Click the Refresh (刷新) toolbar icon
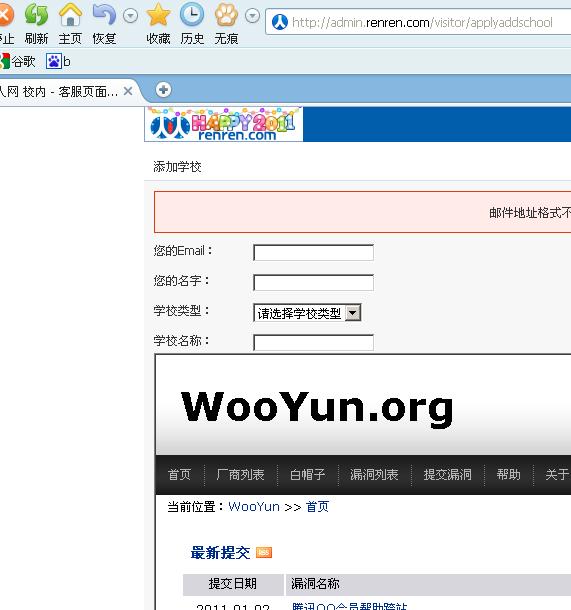 point(37,15)
